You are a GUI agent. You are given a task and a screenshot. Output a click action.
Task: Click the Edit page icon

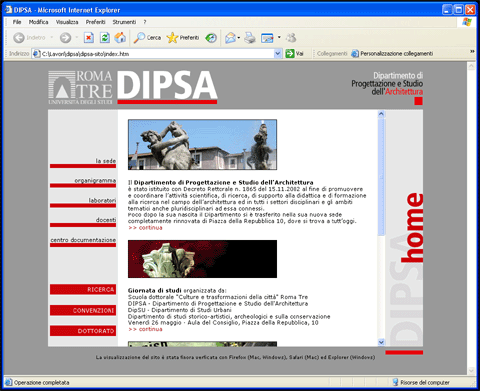(x=267, y=38)
